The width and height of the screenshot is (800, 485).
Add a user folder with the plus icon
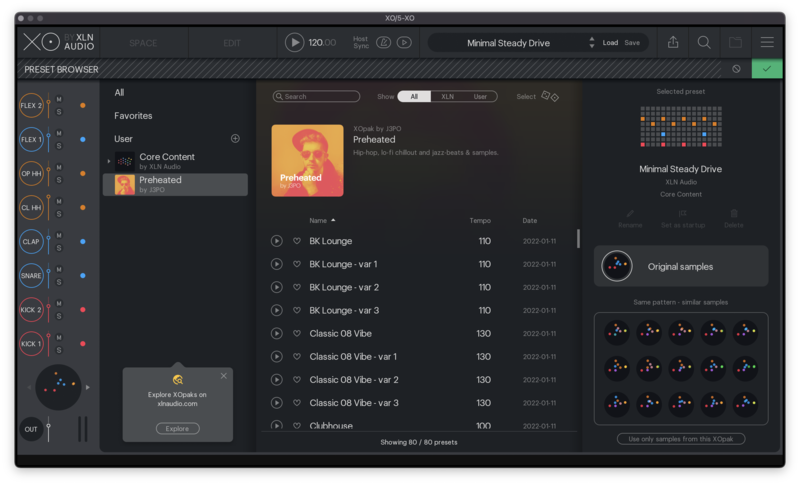[235, 138]
